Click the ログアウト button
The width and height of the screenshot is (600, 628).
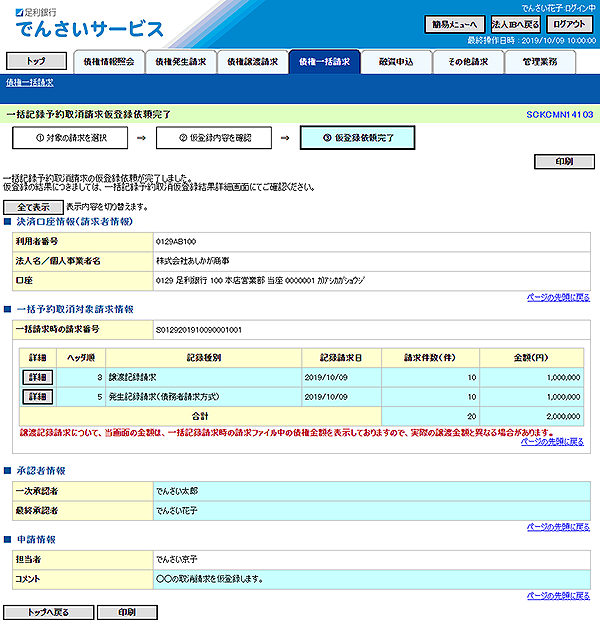569,25
